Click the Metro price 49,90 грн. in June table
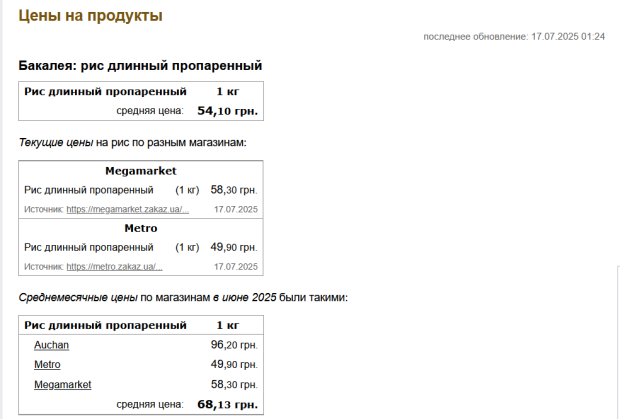This screenshot has width=620, height=419. coord(234,364)
